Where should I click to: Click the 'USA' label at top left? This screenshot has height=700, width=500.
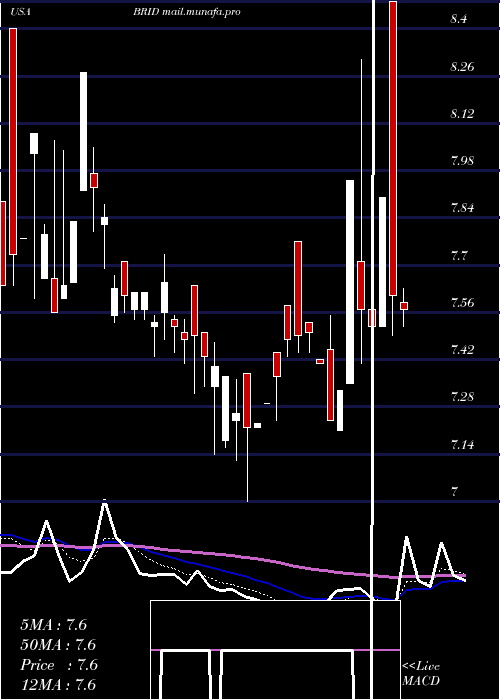(x=20, y=12)
